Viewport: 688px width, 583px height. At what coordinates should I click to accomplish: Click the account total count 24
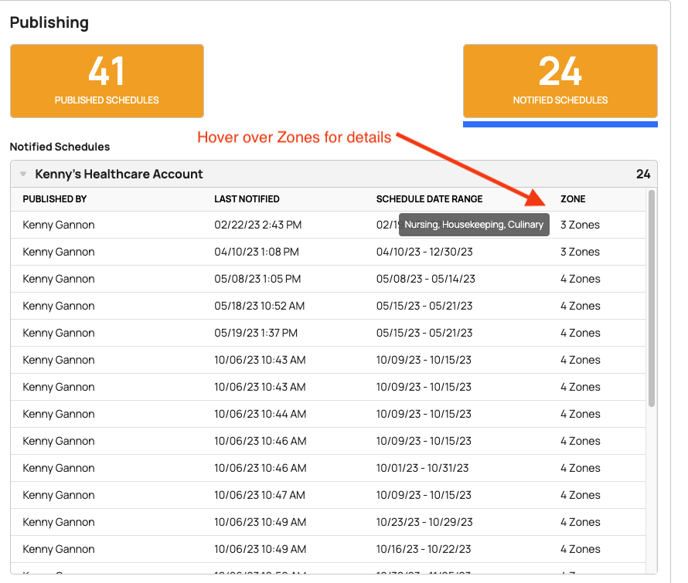coord(643,174)
